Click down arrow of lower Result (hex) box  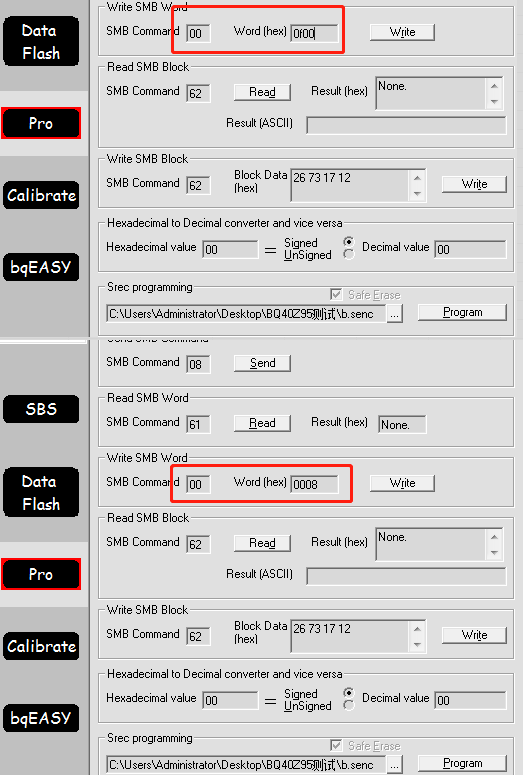[x=494, y=553]
